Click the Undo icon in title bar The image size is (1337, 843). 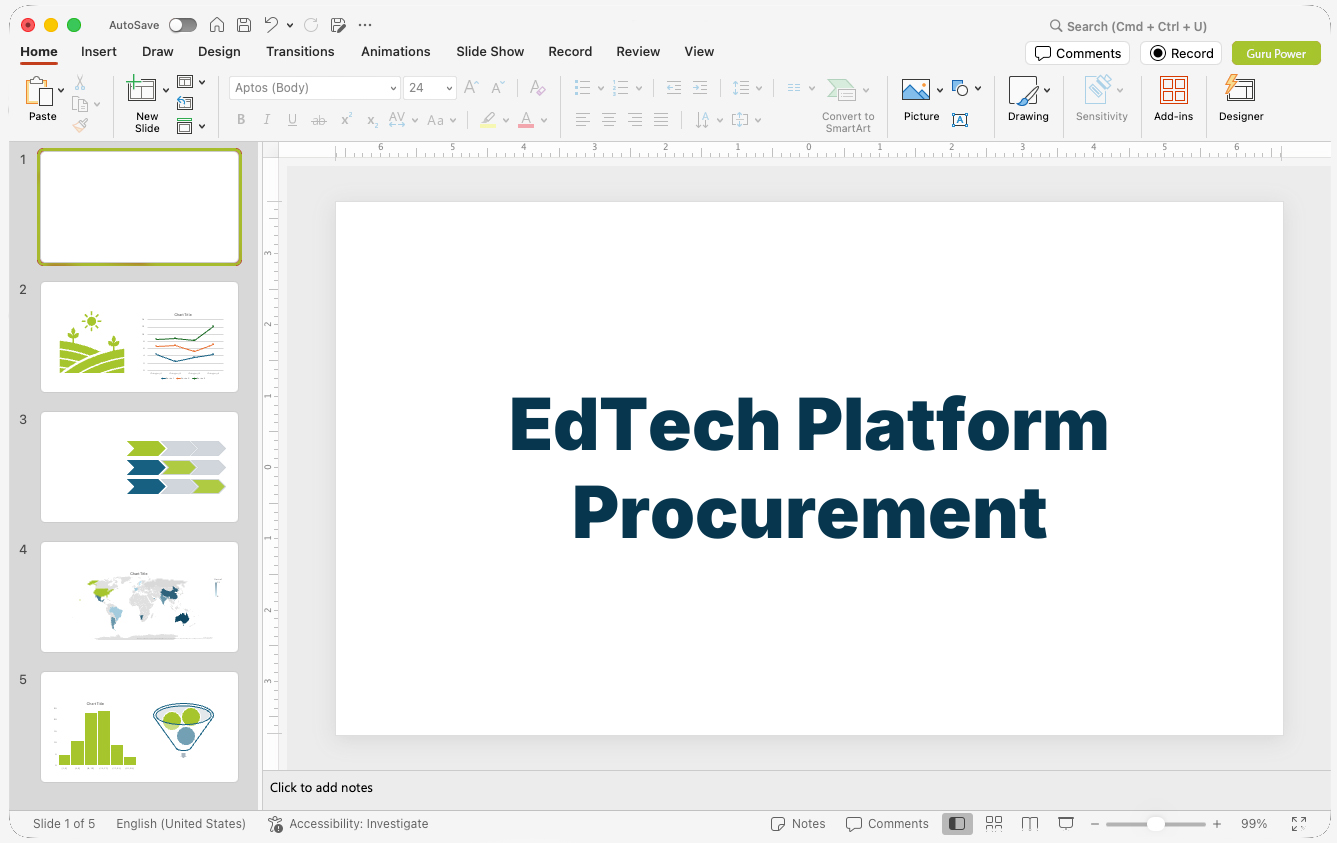pyautogui.click(x=271, y=25)
